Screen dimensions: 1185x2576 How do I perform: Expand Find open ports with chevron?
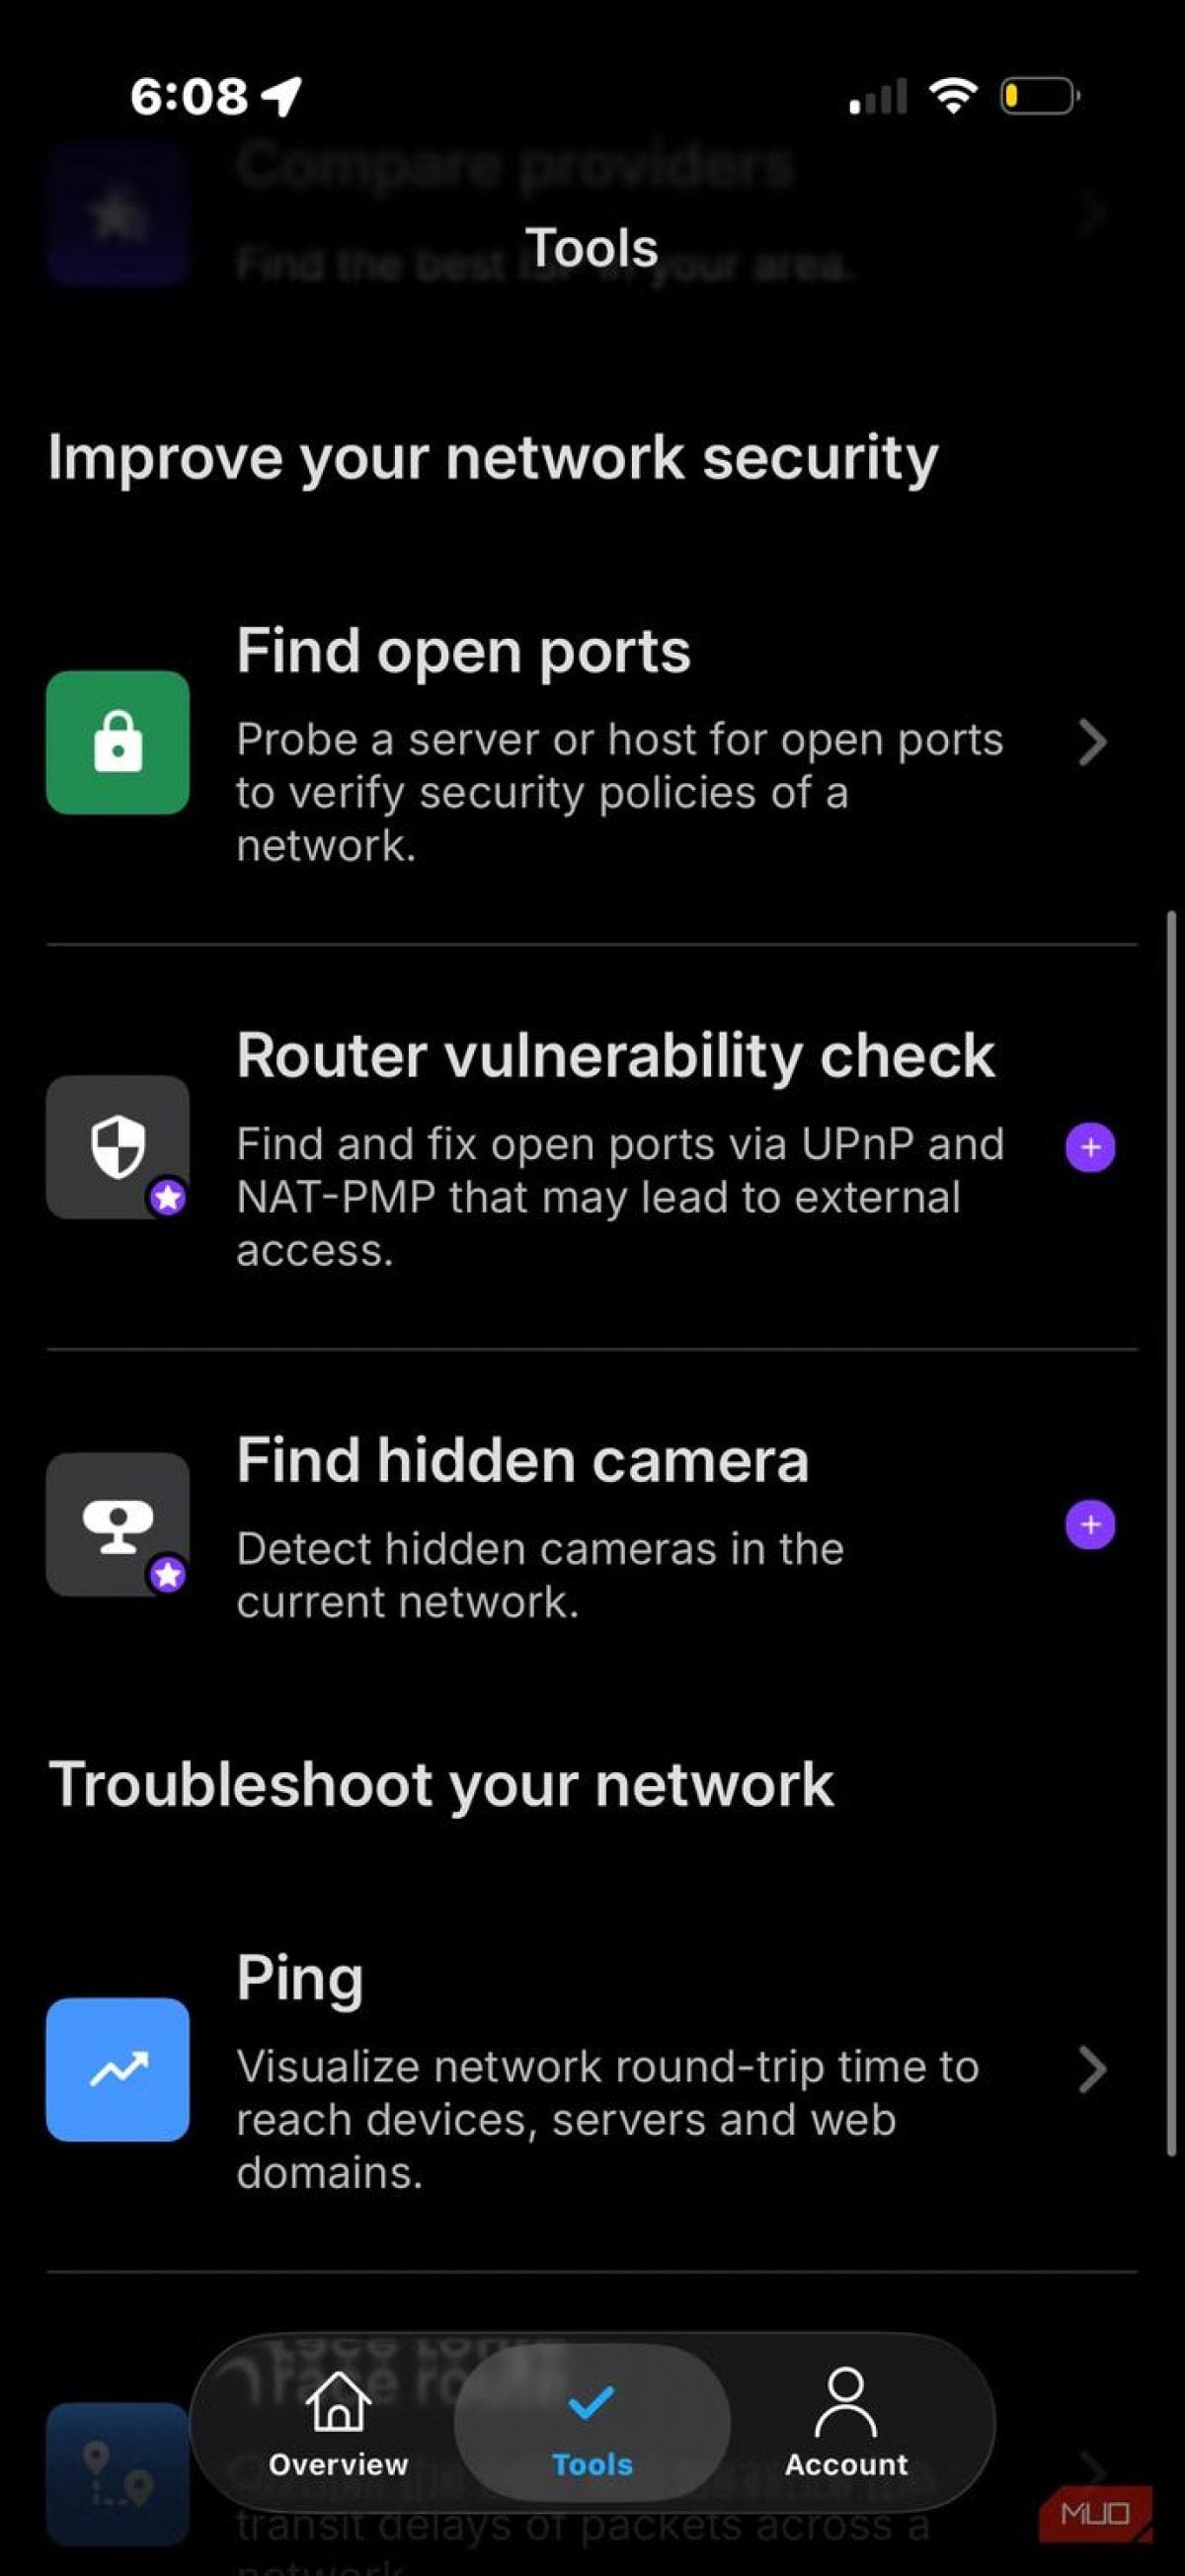(1092, 742)
